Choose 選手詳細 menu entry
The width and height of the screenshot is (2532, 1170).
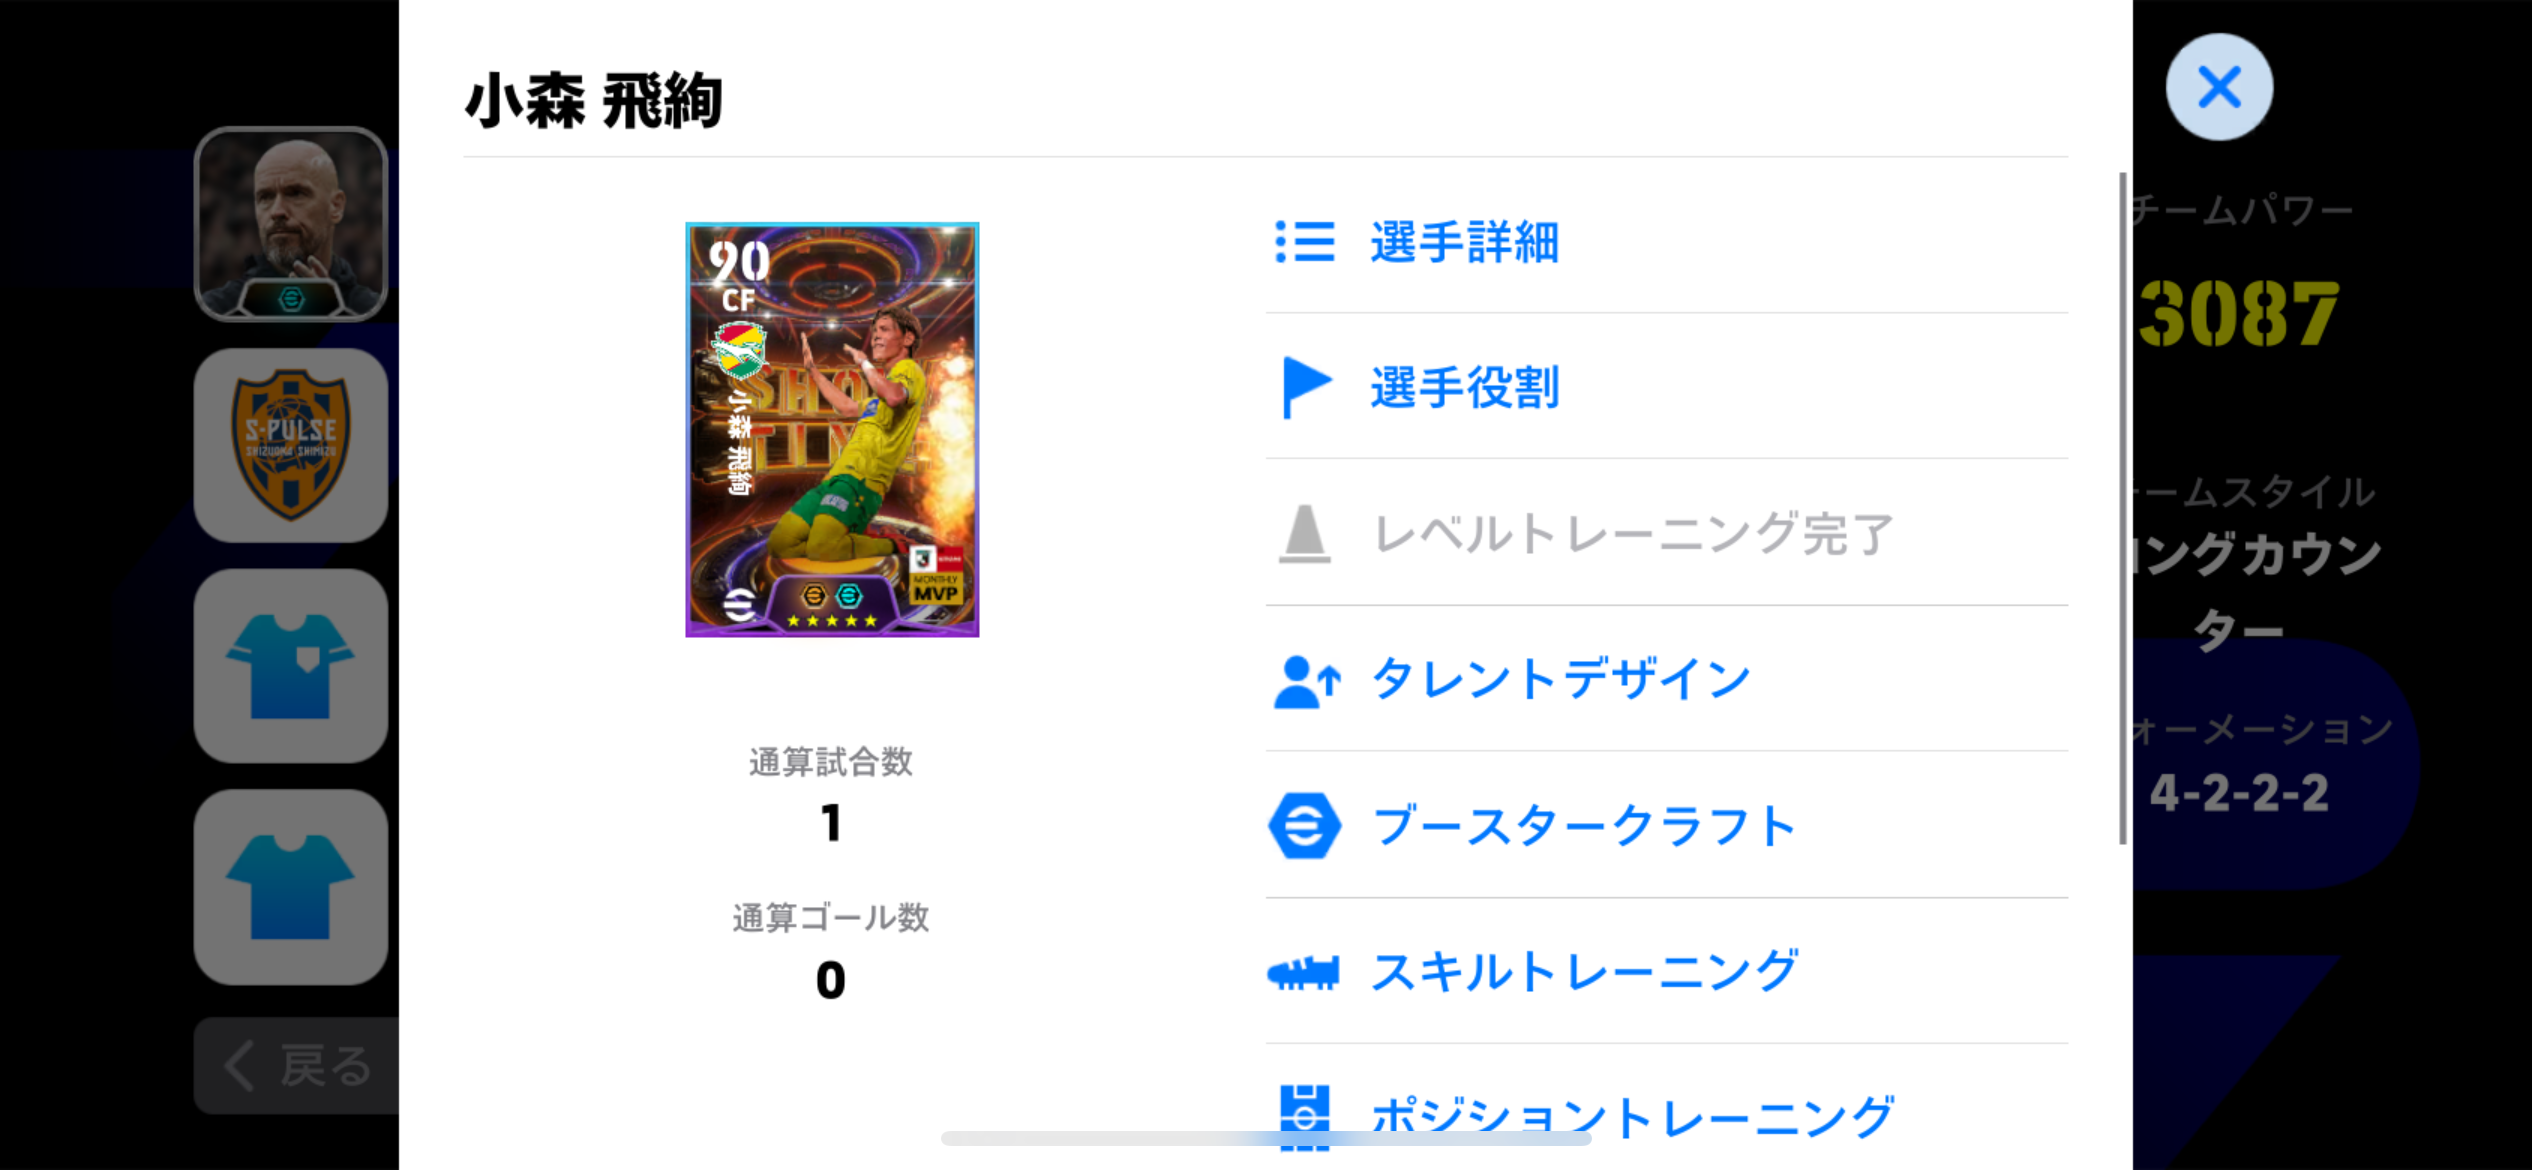pos(1667,242)
